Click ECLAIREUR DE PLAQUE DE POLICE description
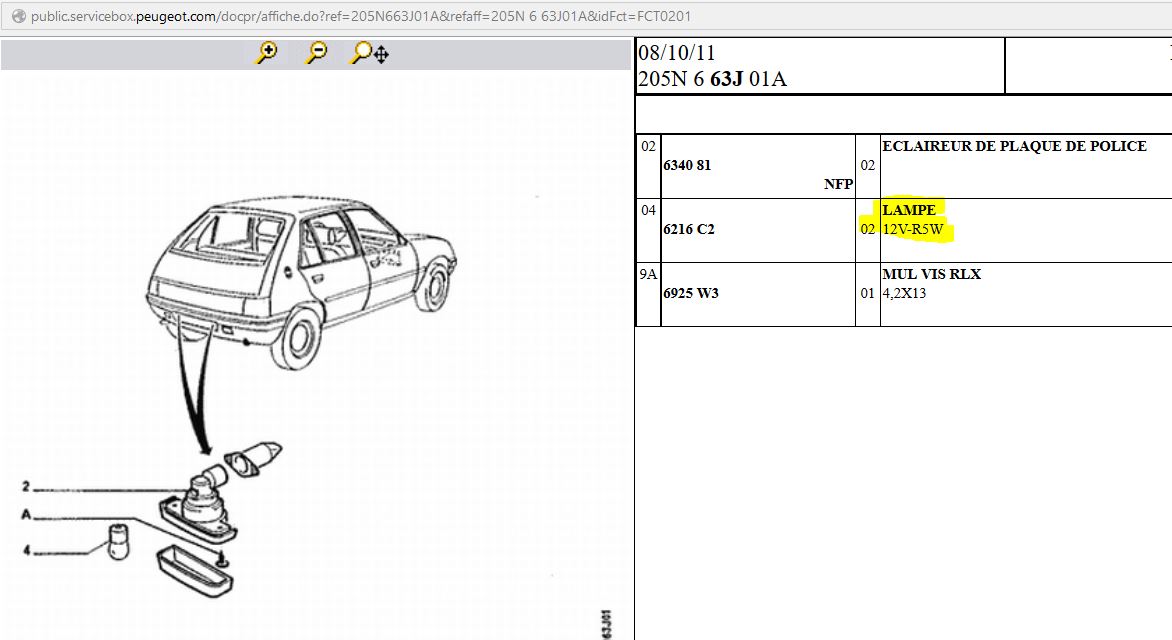This screenshot has height=640, width=1172. click(x=1014, y=146)
